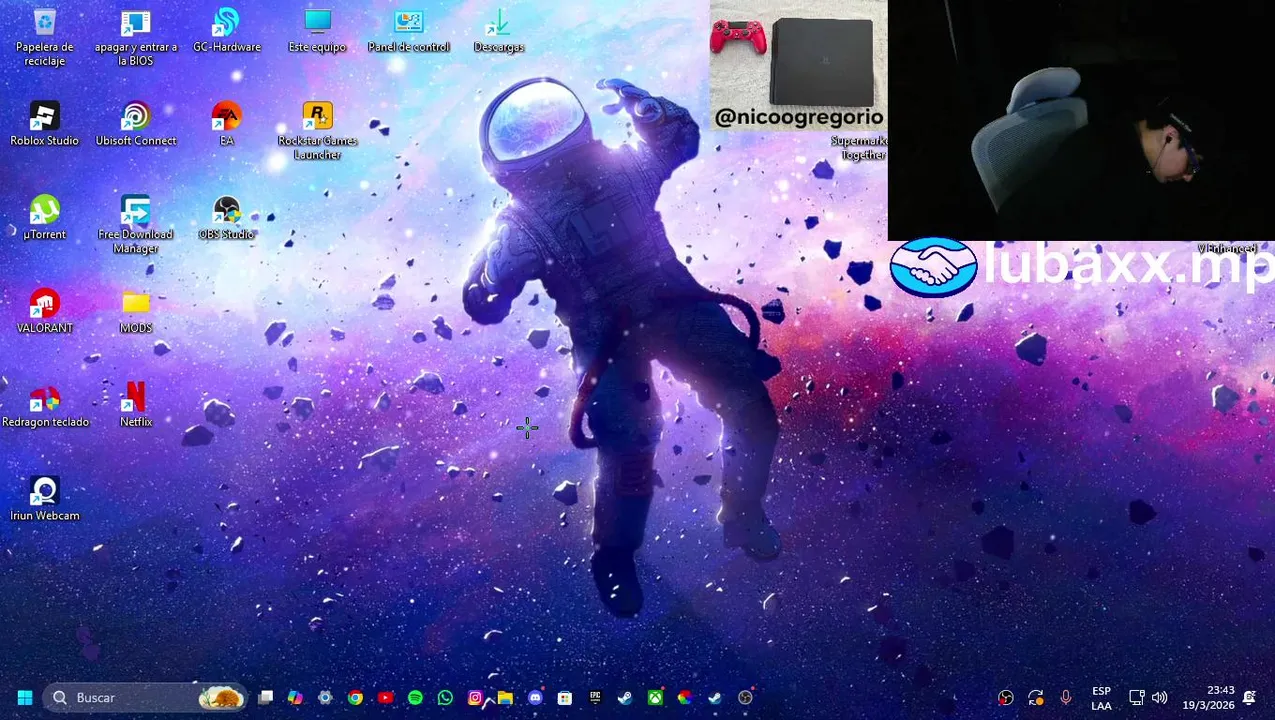
Task: Open the network status tray icon
Action: point(1137,698)
